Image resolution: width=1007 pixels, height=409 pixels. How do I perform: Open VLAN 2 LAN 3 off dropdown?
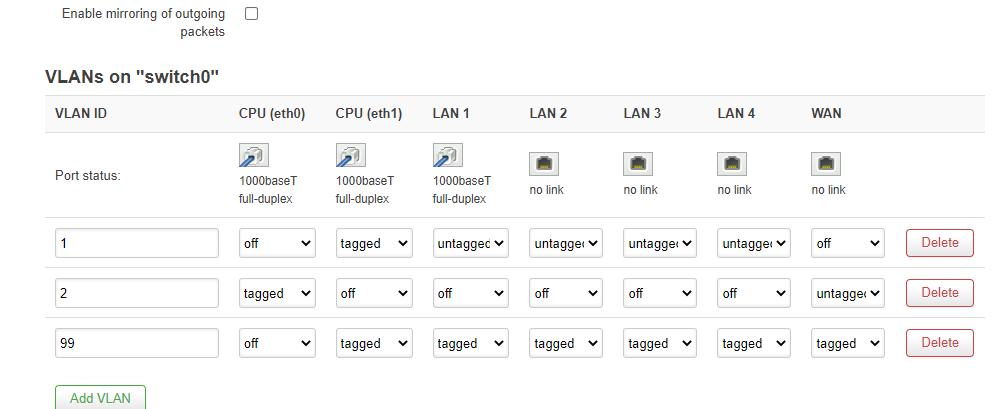tap(660, 293)
